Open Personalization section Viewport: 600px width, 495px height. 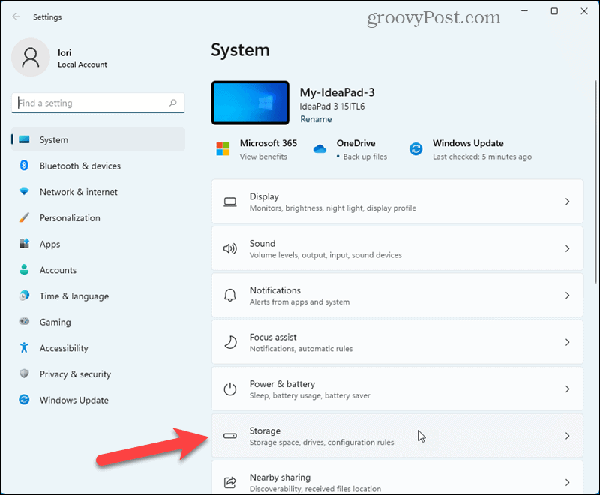pyautogui.click(x=98, y=218)
